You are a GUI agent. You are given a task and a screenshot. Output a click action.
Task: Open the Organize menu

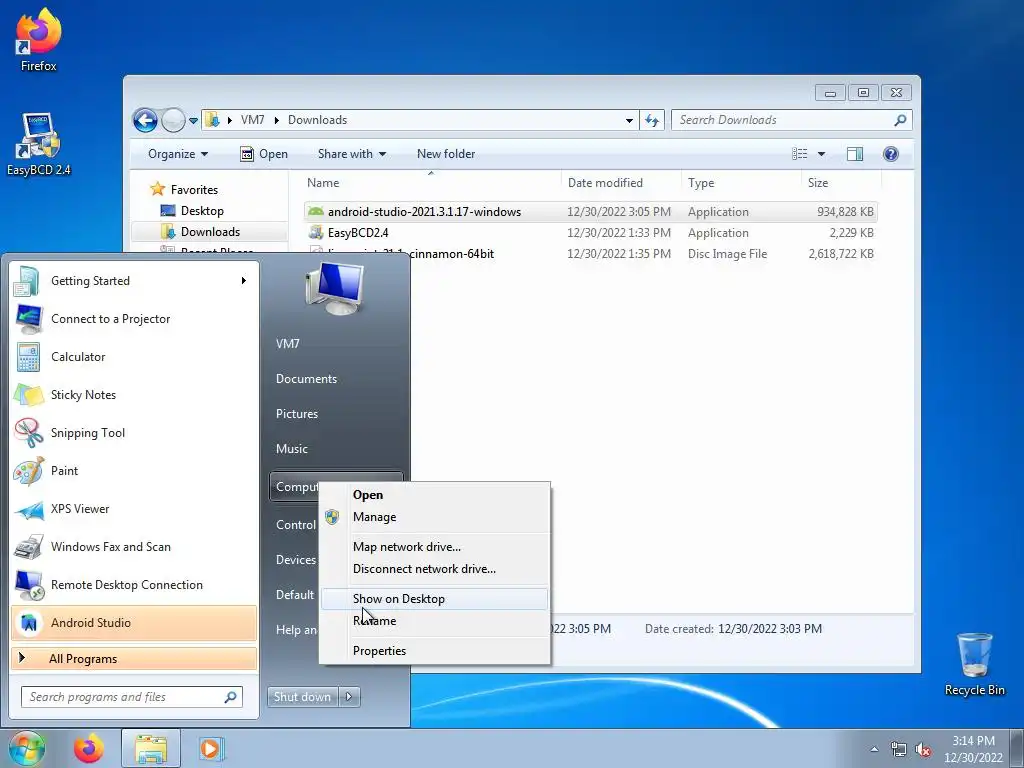[x=178, y=154]
